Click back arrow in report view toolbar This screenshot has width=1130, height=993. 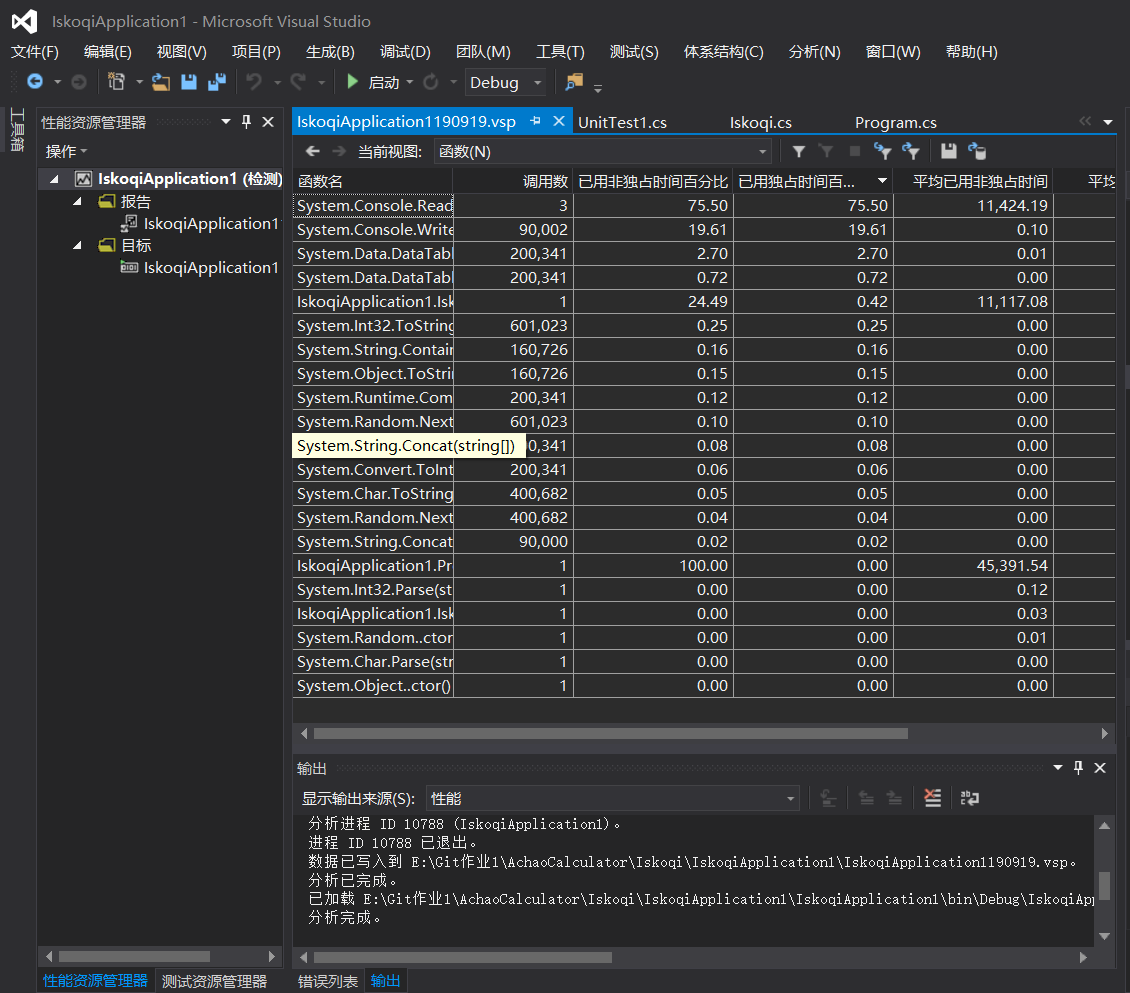pos(313,151)
